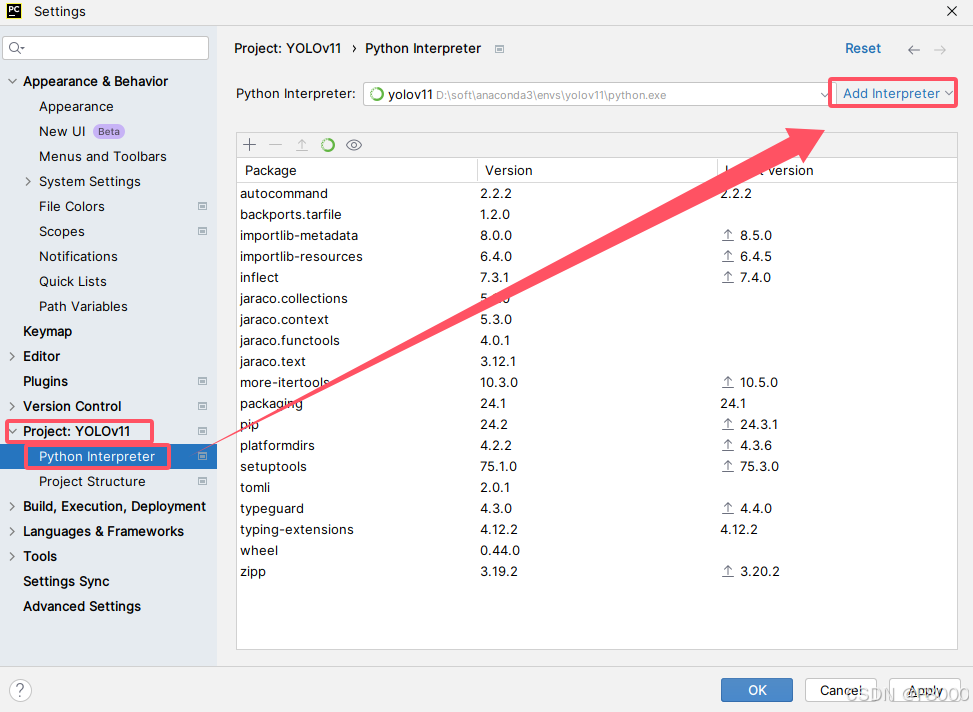
Task: Open Settings Sync page
Action: tap(66, 581)
